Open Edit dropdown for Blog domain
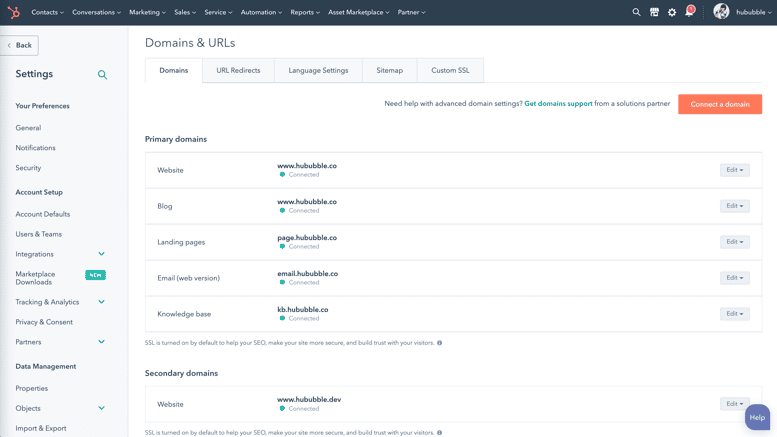This screenshot has width=777, height=437. coord(734,206)
